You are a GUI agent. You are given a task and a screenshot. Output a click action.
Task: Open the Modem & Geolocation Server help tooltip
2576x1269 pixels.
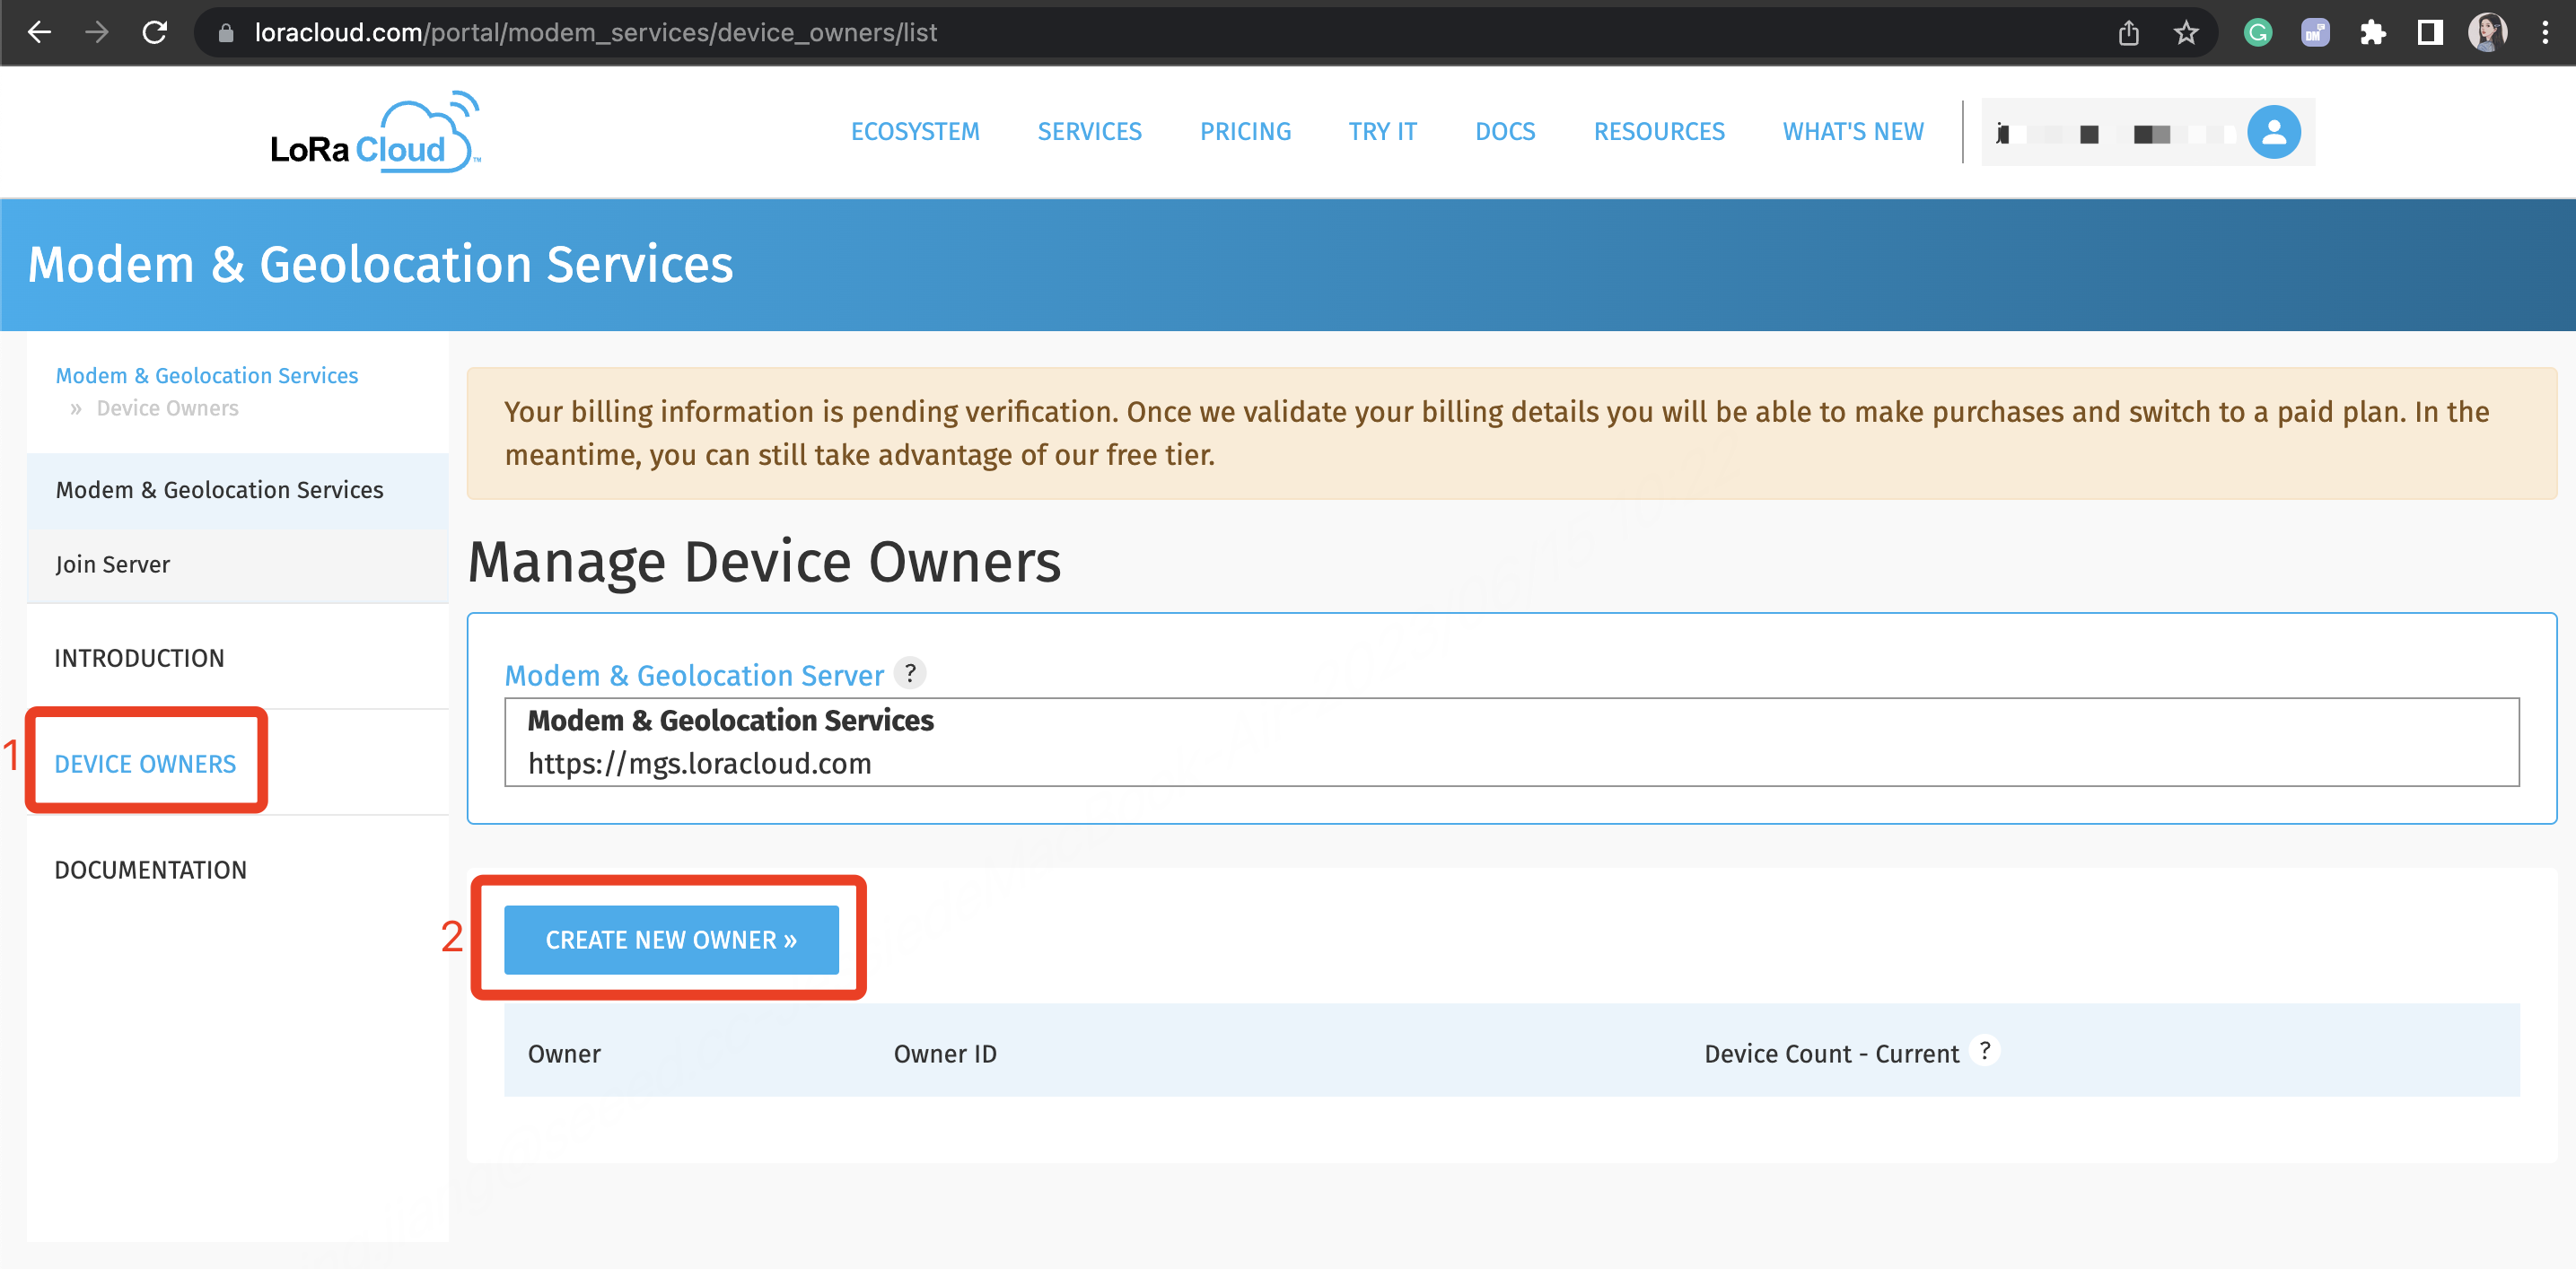[x=910, y=674]
